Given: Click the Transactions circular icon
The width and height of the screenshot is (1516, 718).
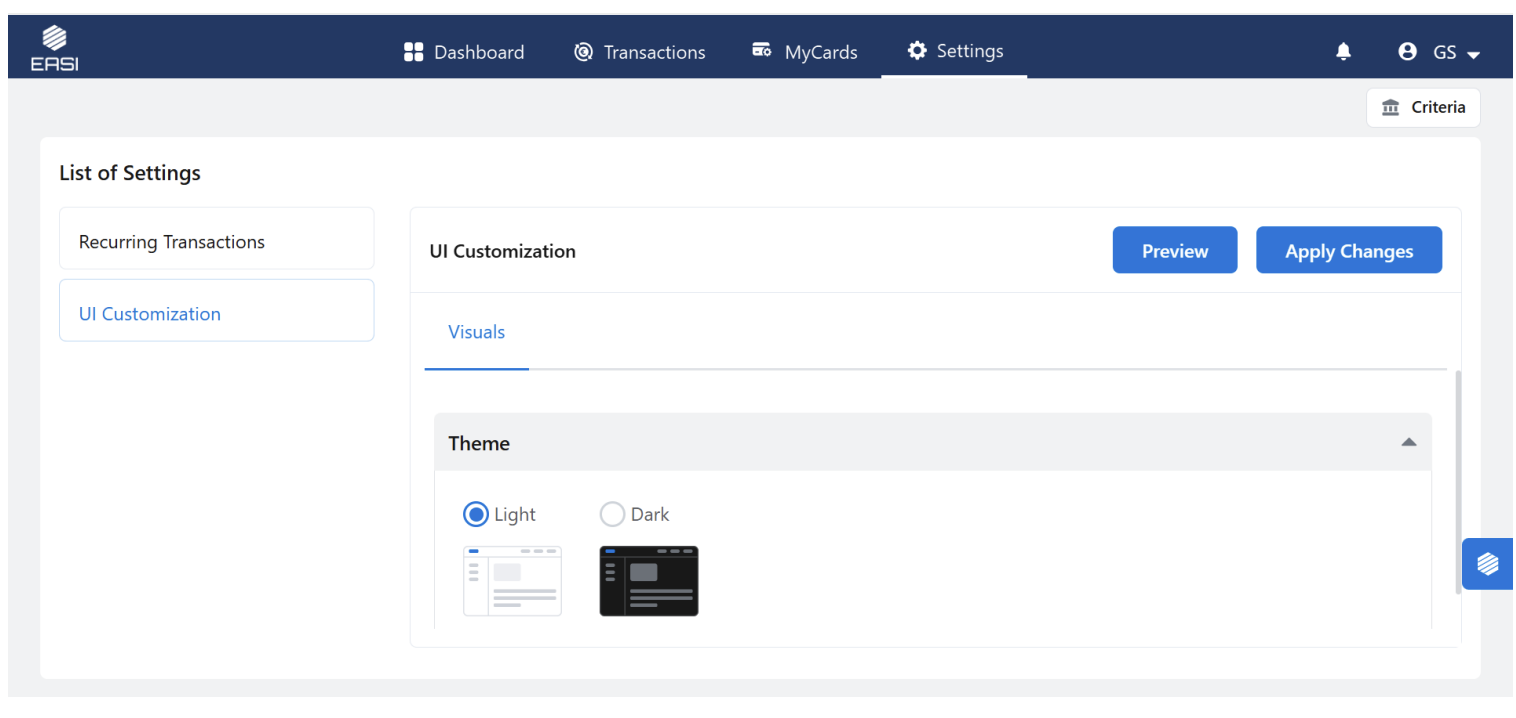Looking at the screenshot, I should 583,52.
